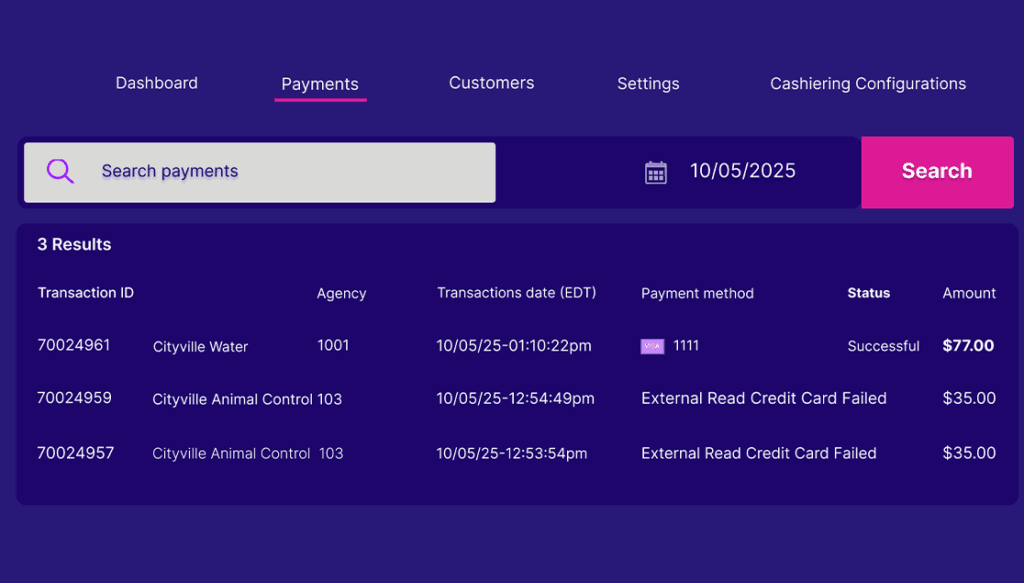Click the Status column header
1024x583 pixels.
click(868, 293)
